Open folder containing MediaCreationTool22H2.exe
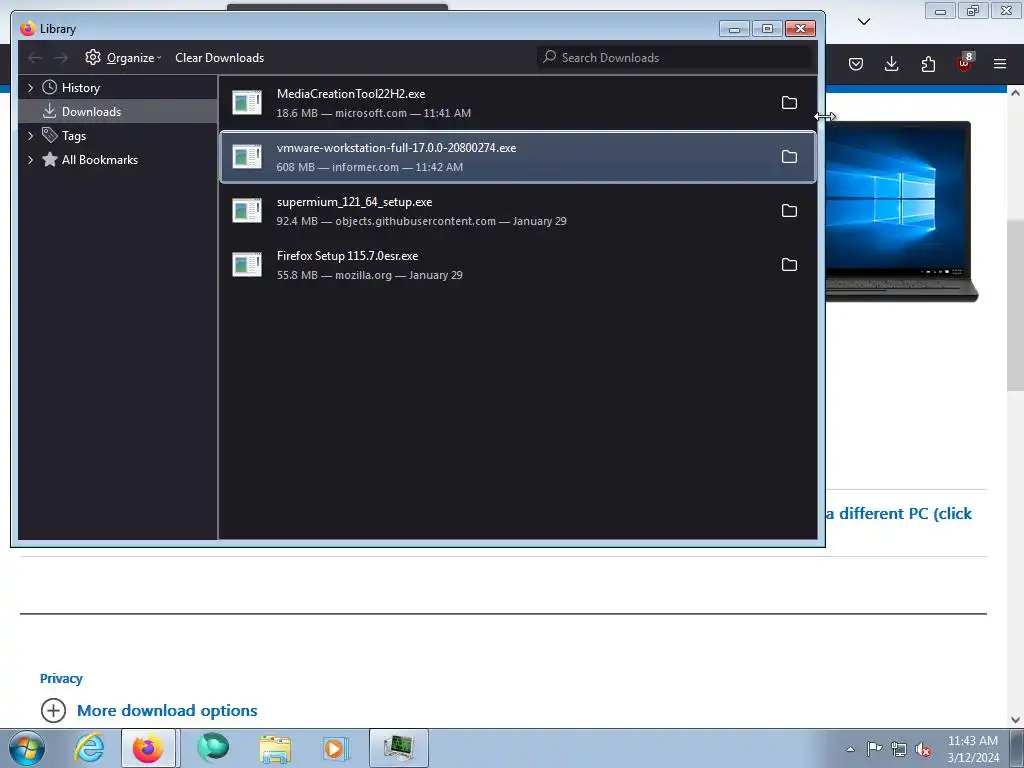Image resolution: width=1024 pixels, height=768 pixels. 789,103
